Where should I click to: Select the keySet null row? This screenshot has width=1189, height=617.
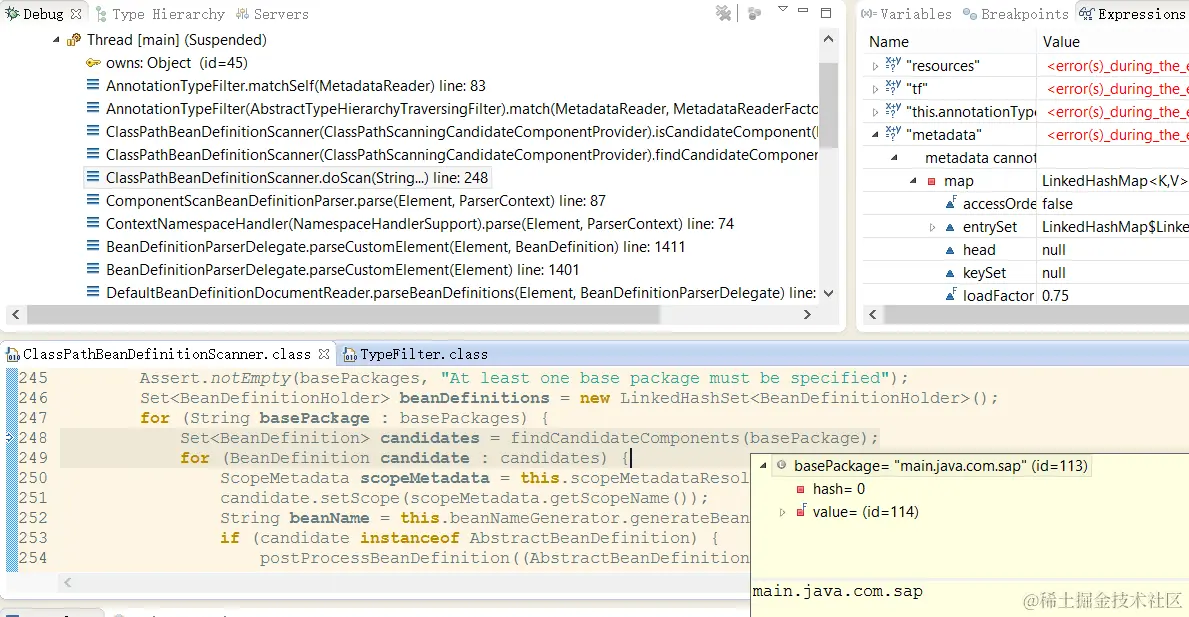coord(1026,273)
